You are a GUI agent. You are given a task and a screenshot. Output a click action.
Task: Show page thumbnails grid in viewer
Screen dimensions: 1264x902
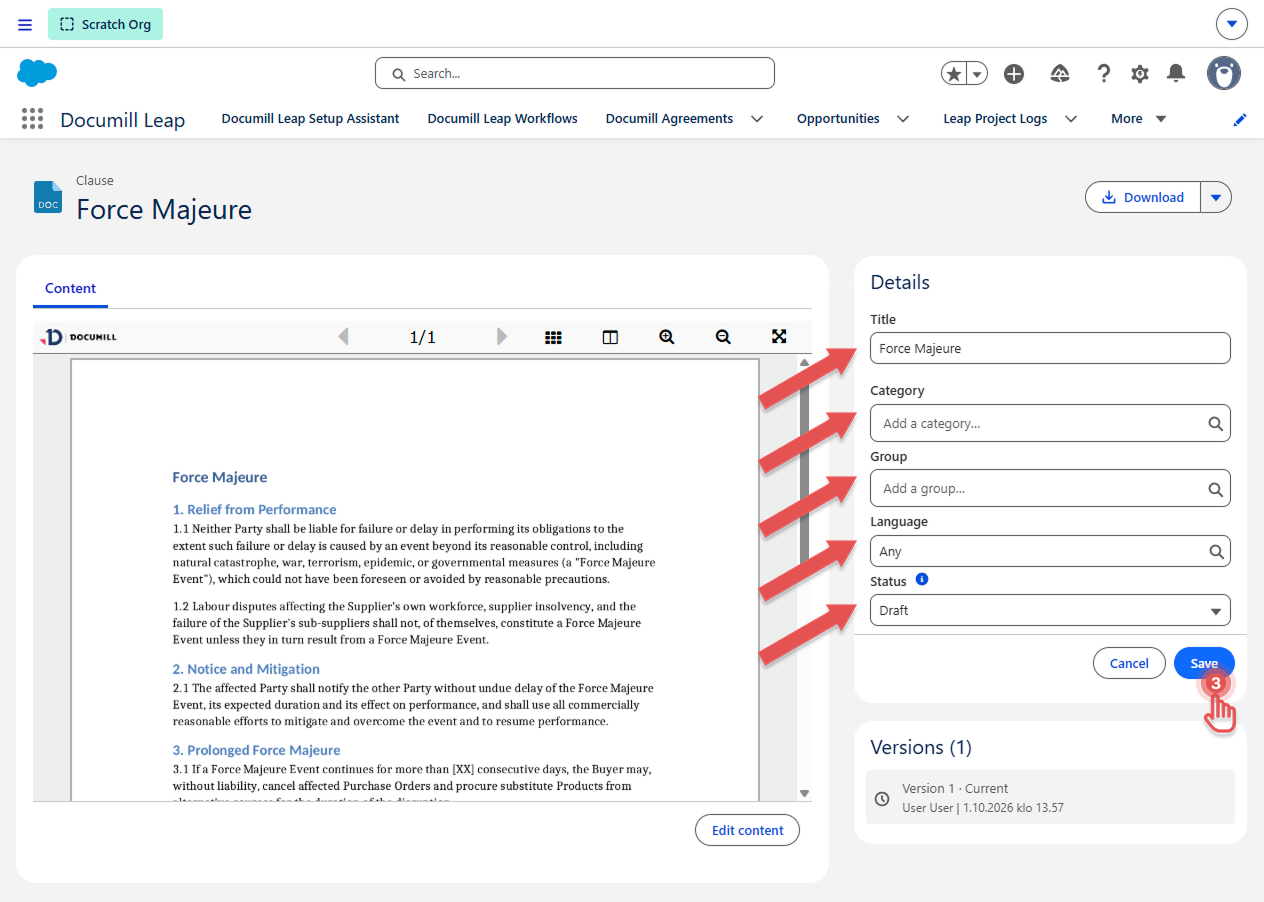point(553,337)
